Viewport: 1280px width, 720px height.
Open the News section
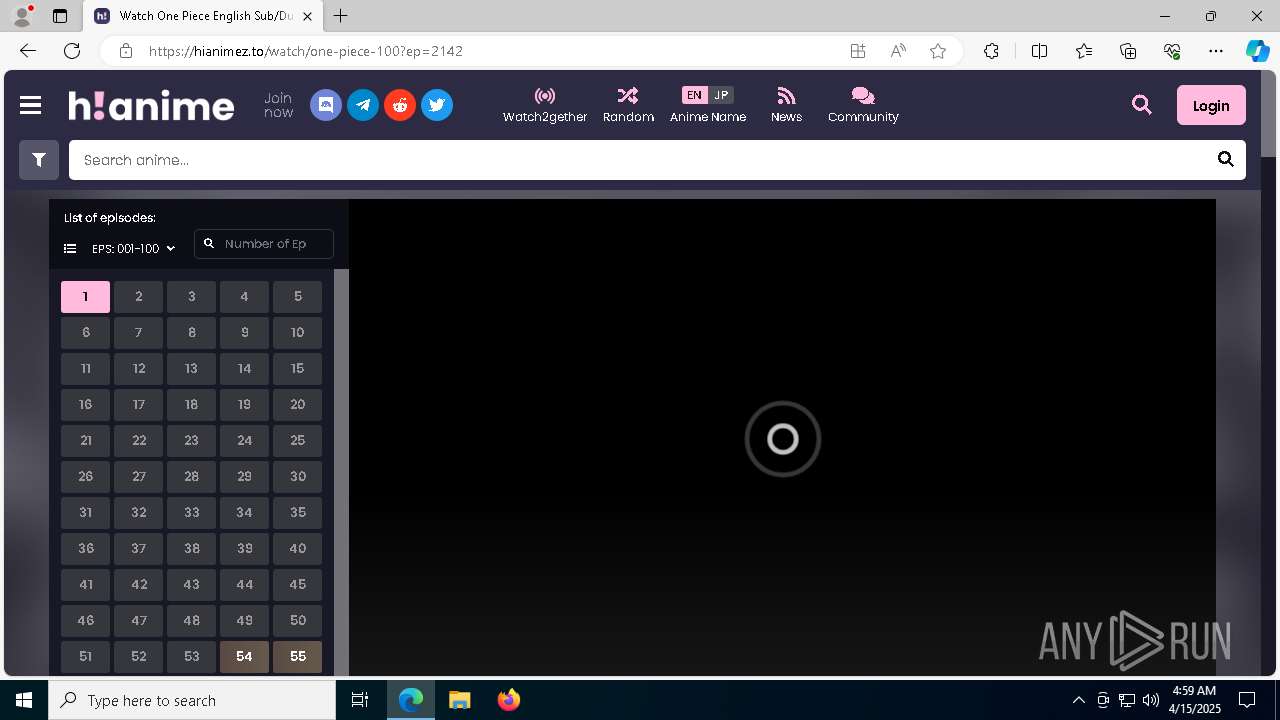coord(786,105)
